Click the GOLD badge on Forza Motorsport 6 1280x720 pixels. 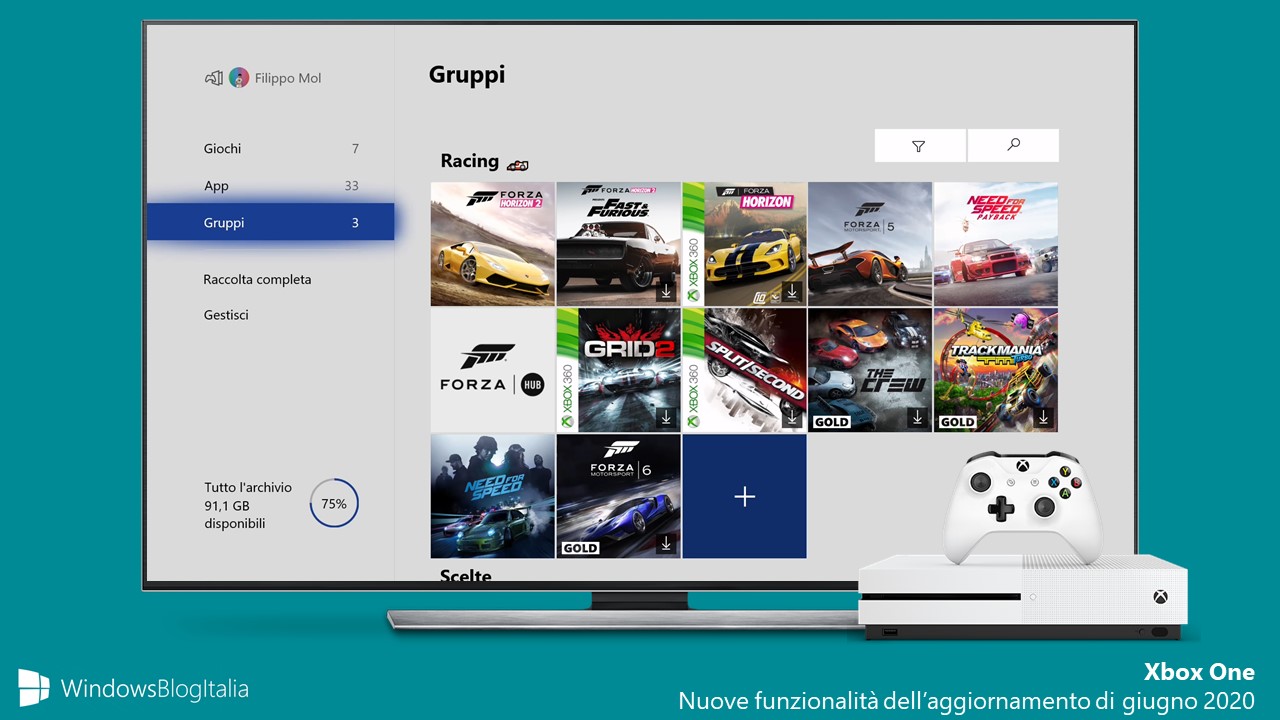point(580,548)
